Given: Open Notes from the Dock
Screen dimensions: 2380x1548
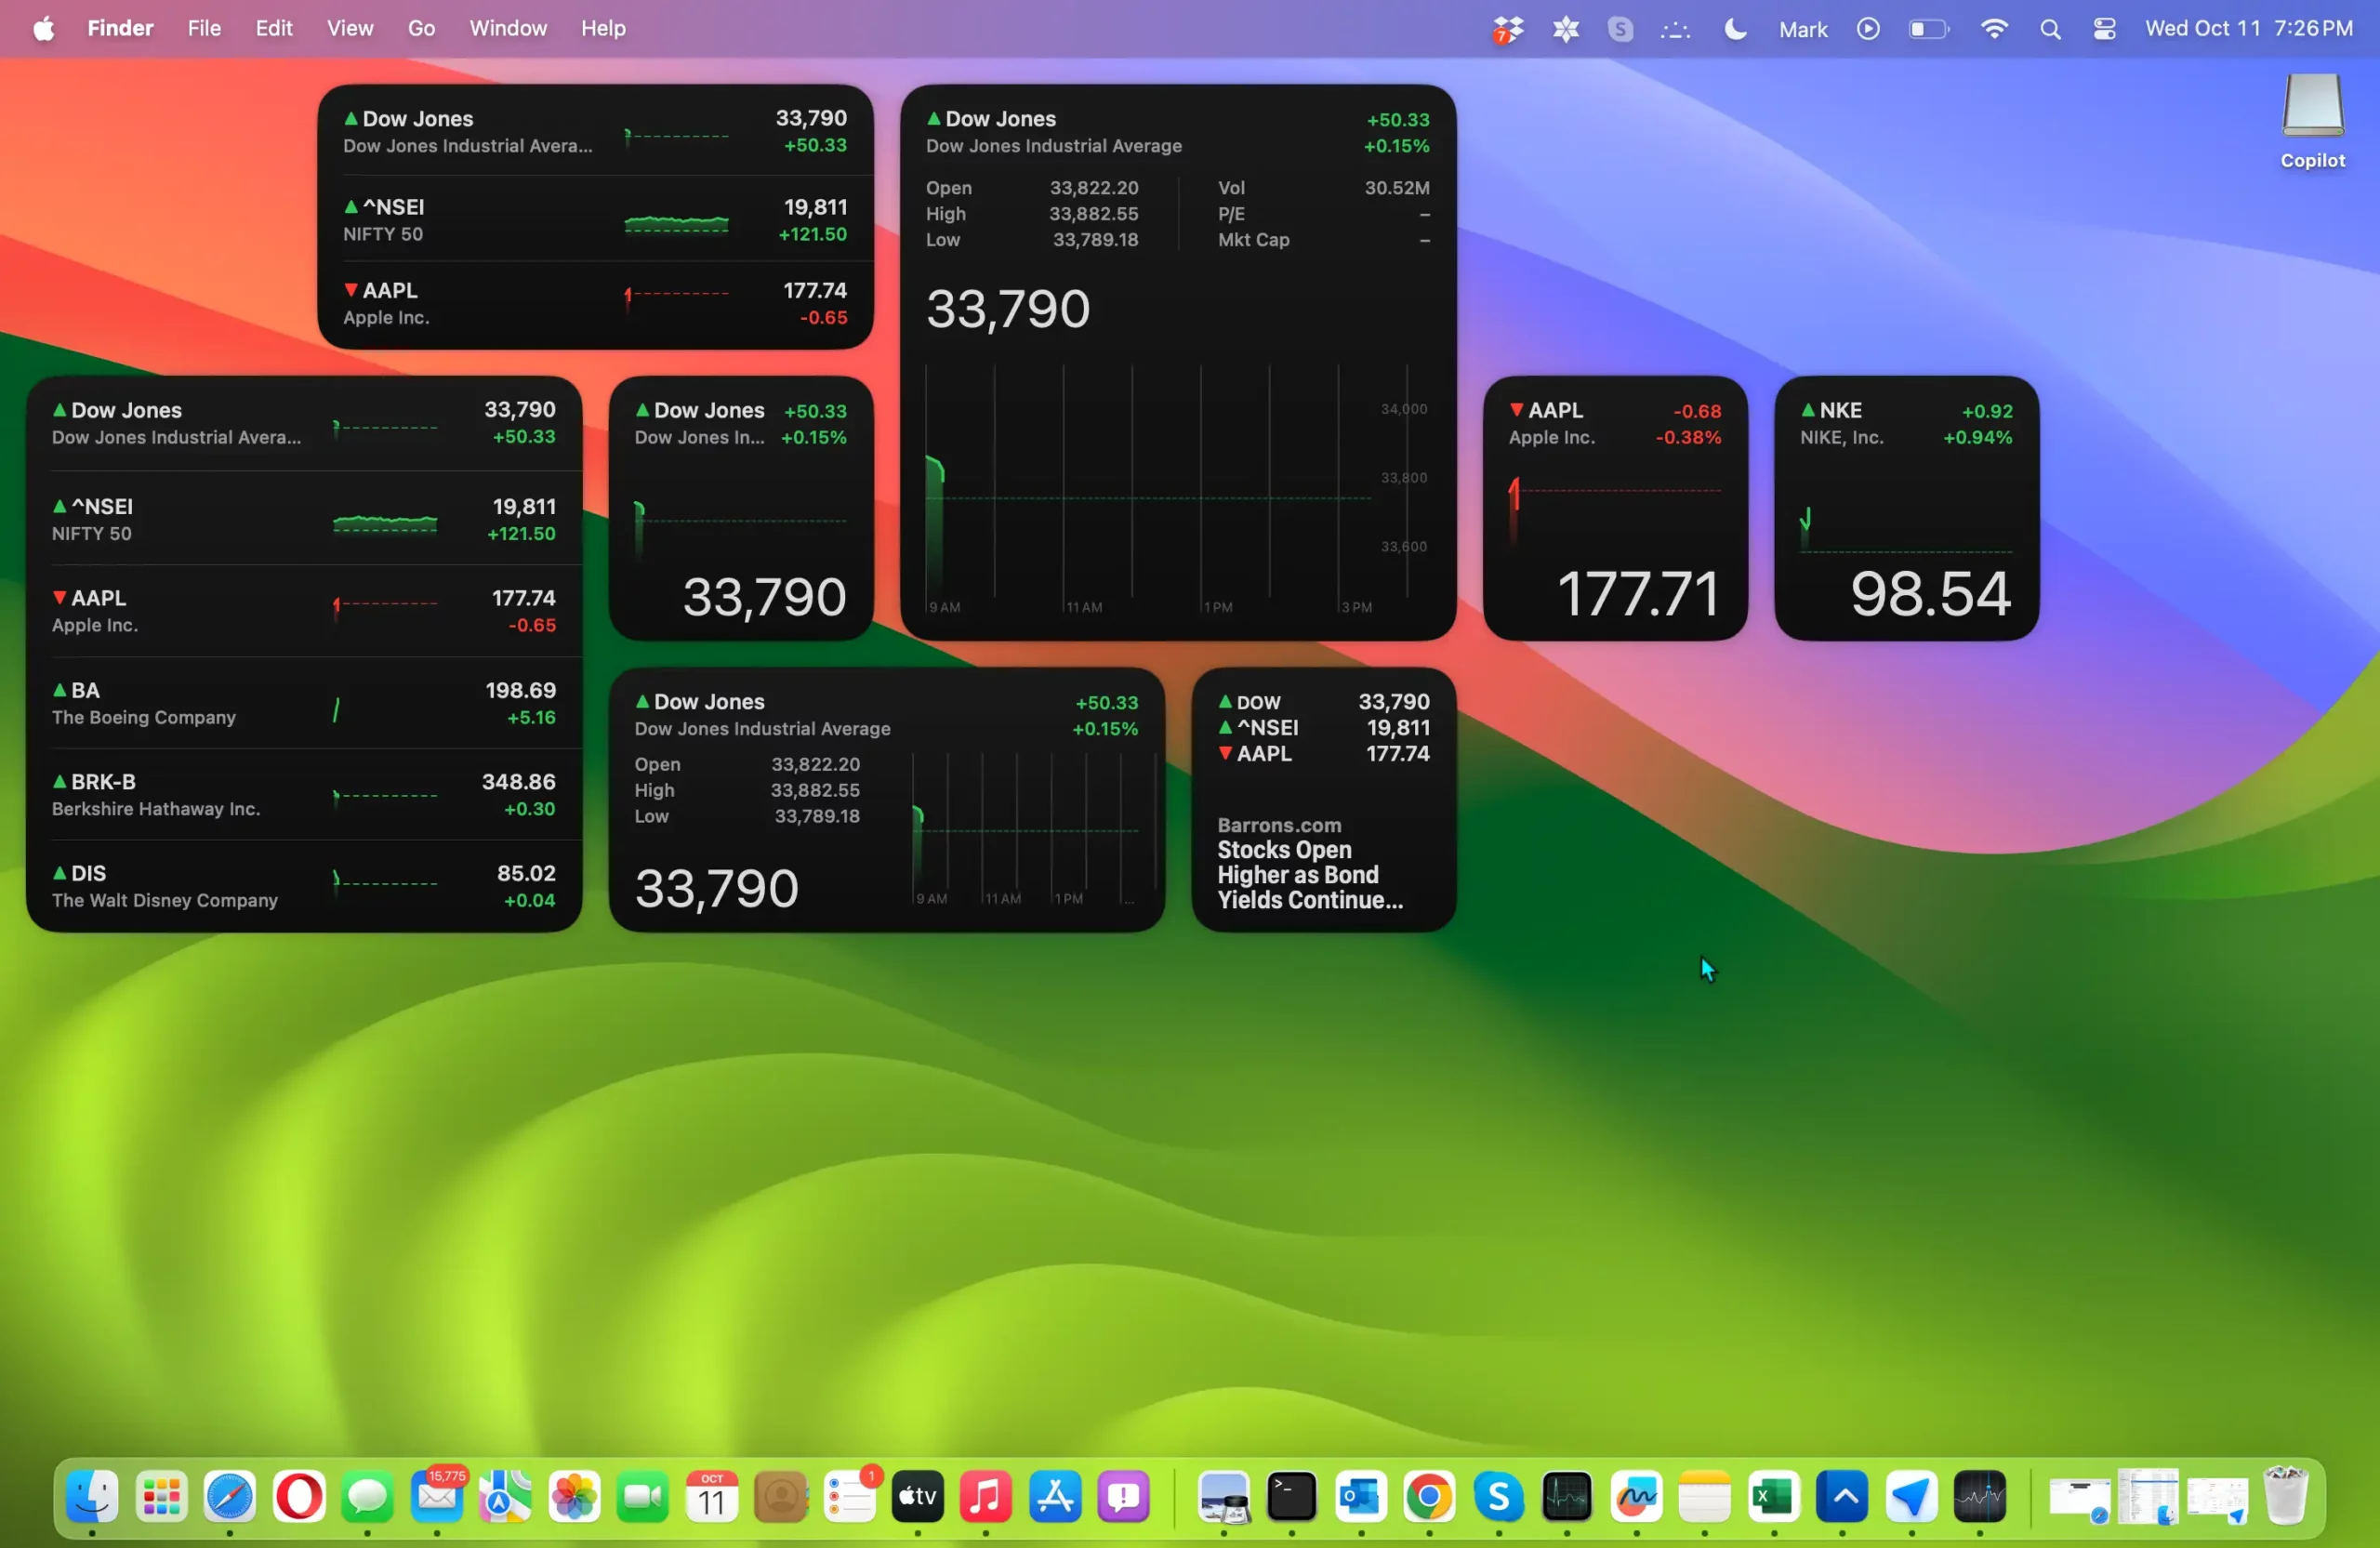Looking at the screenshot, I should click(1705, 1496).
